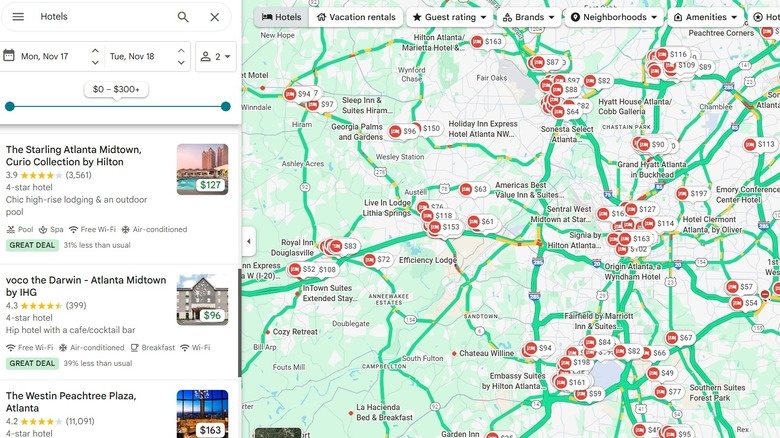Click the results list scrollbar

coord(240,323)
